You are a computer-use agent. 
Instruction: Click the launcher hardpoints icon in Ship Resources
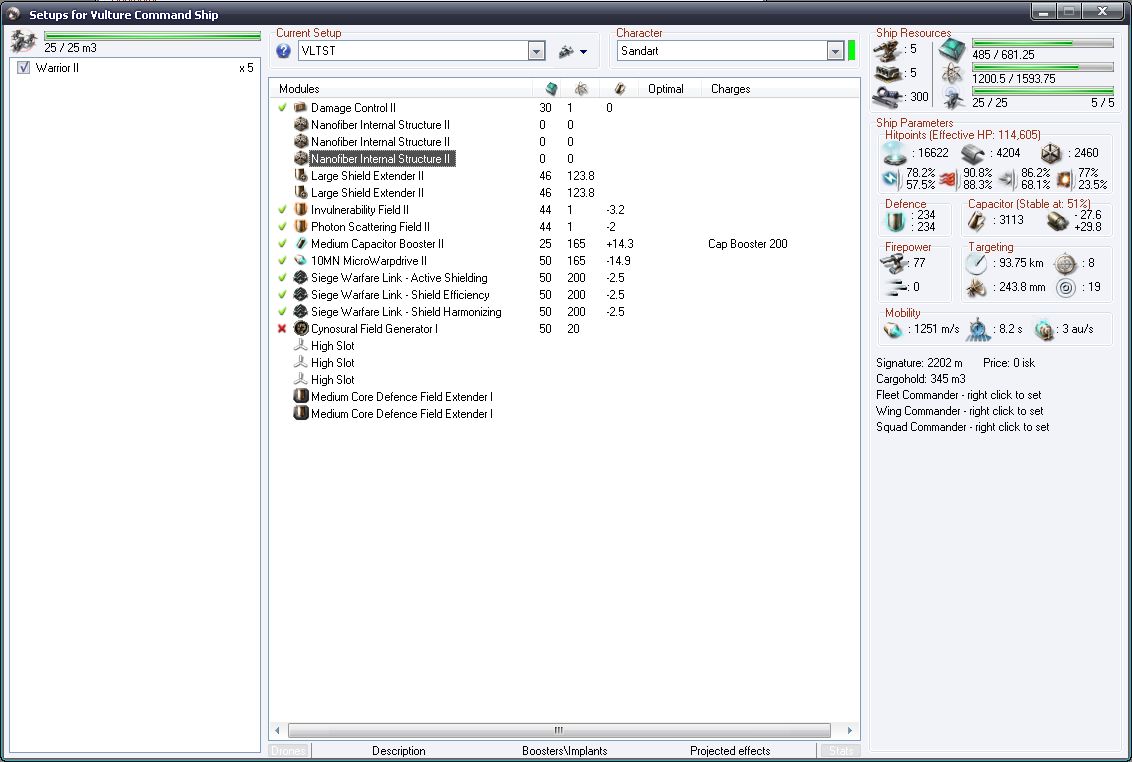pyautogui.click(x=887, y=73)
